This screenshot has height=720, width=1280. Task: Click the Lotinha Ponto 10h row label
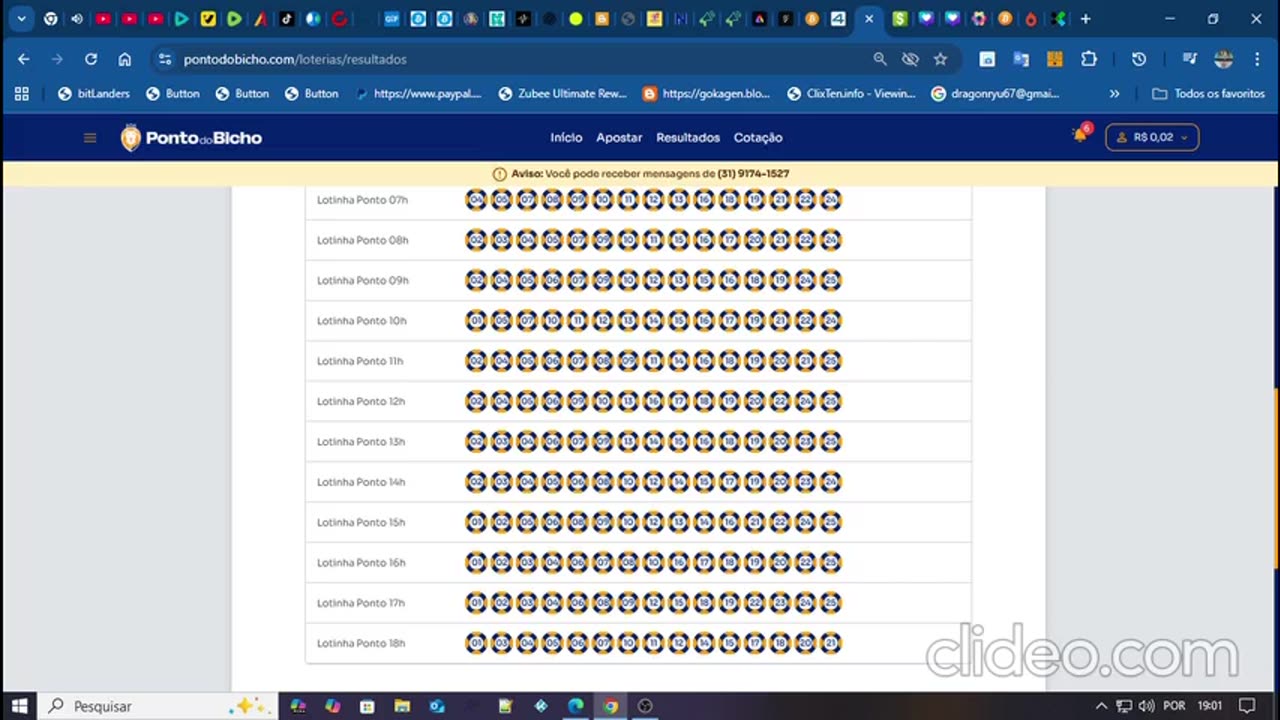coord(362,321)
